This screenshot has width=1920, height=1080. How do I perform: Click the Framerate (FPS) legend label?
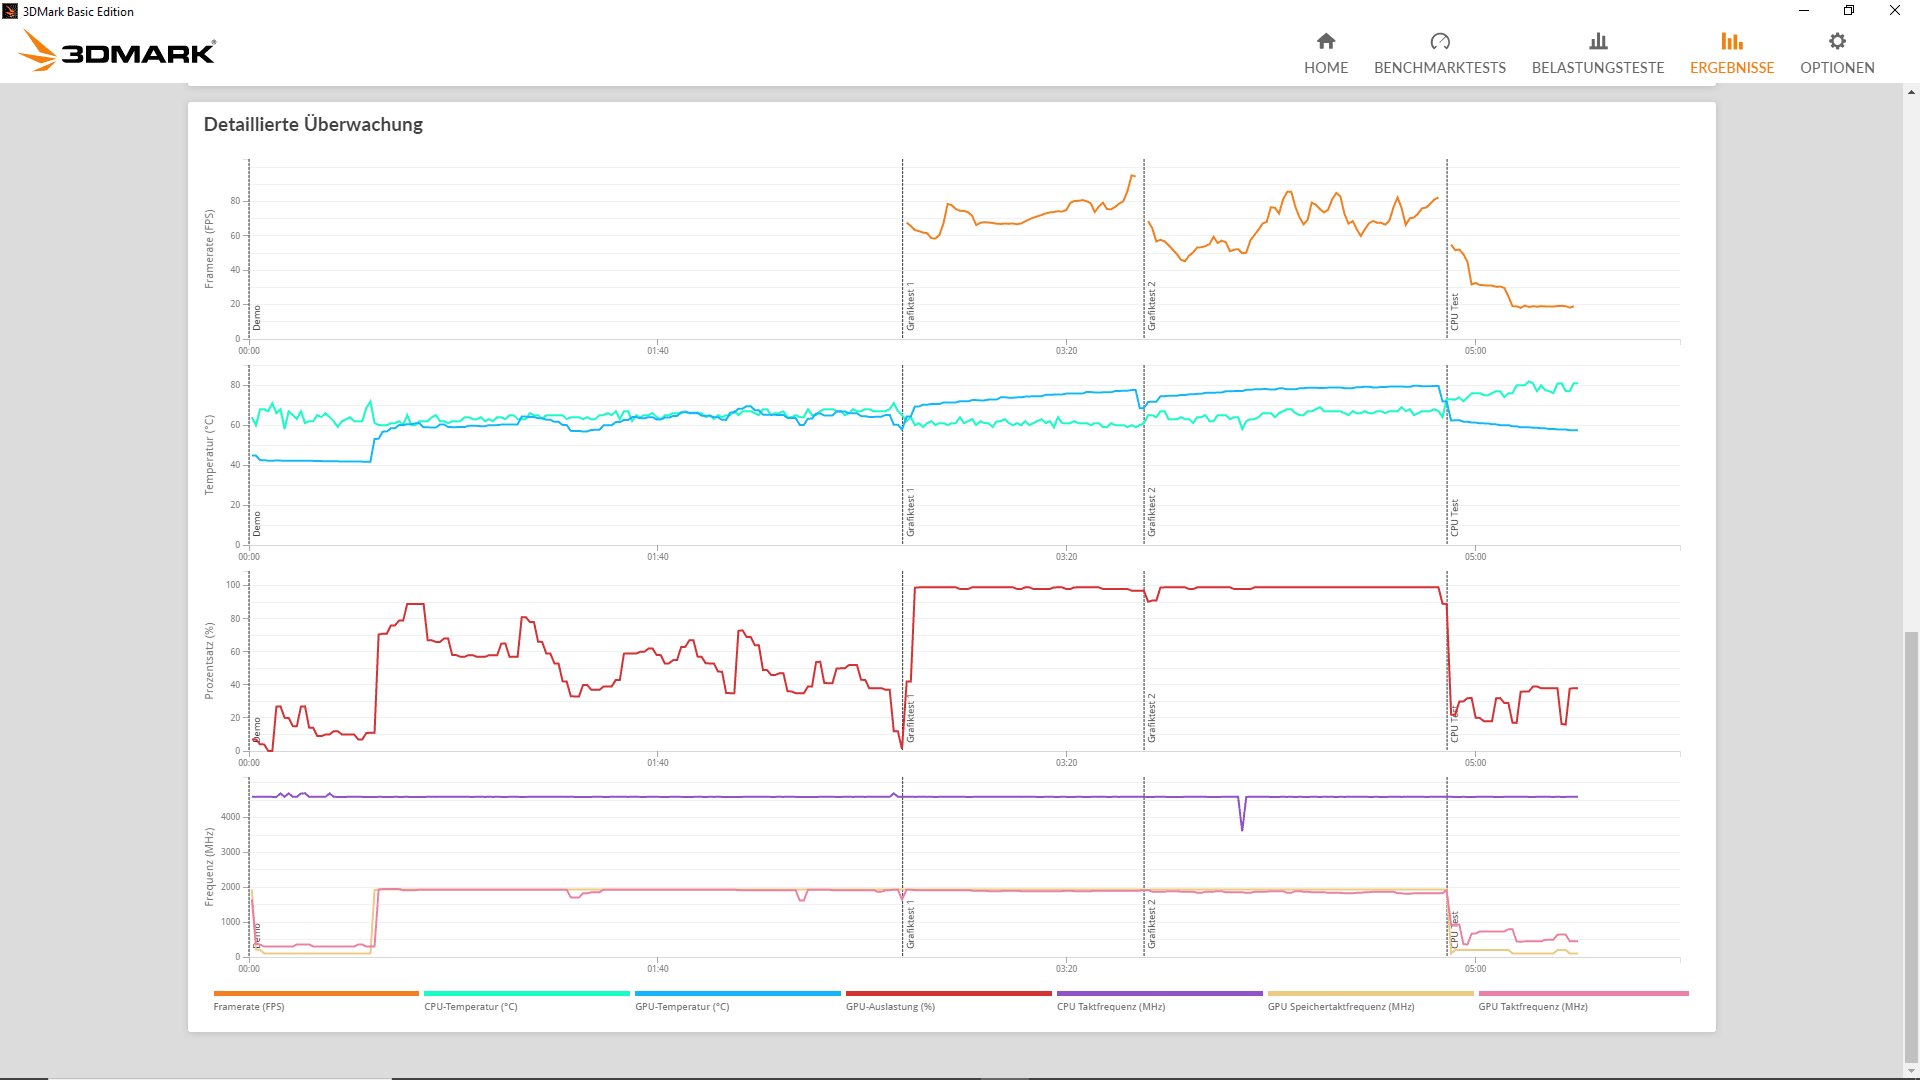(249, 1007)
